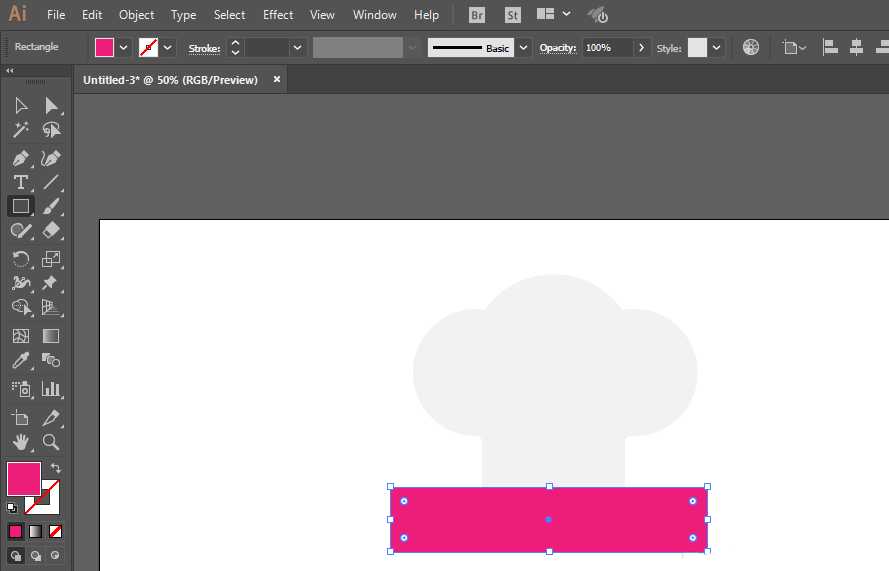Open Adobe Bridge with the Br icon
The image size is (889, 571).
(477, 15)
